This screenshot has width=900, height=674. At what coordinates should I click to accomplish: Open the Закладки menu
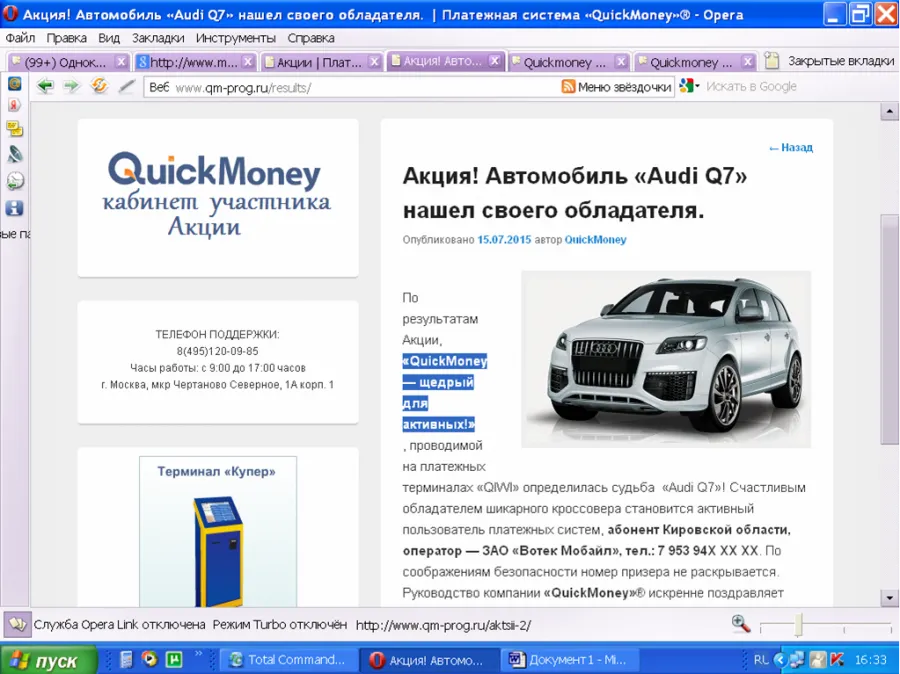158,38
